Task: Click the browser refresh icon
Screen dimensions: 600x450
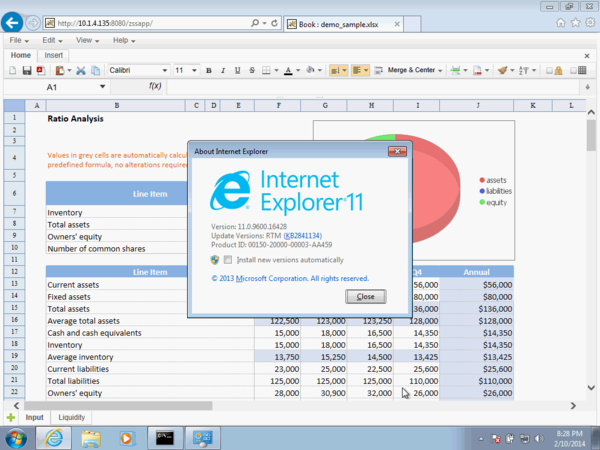Action: tap(274, 23)
